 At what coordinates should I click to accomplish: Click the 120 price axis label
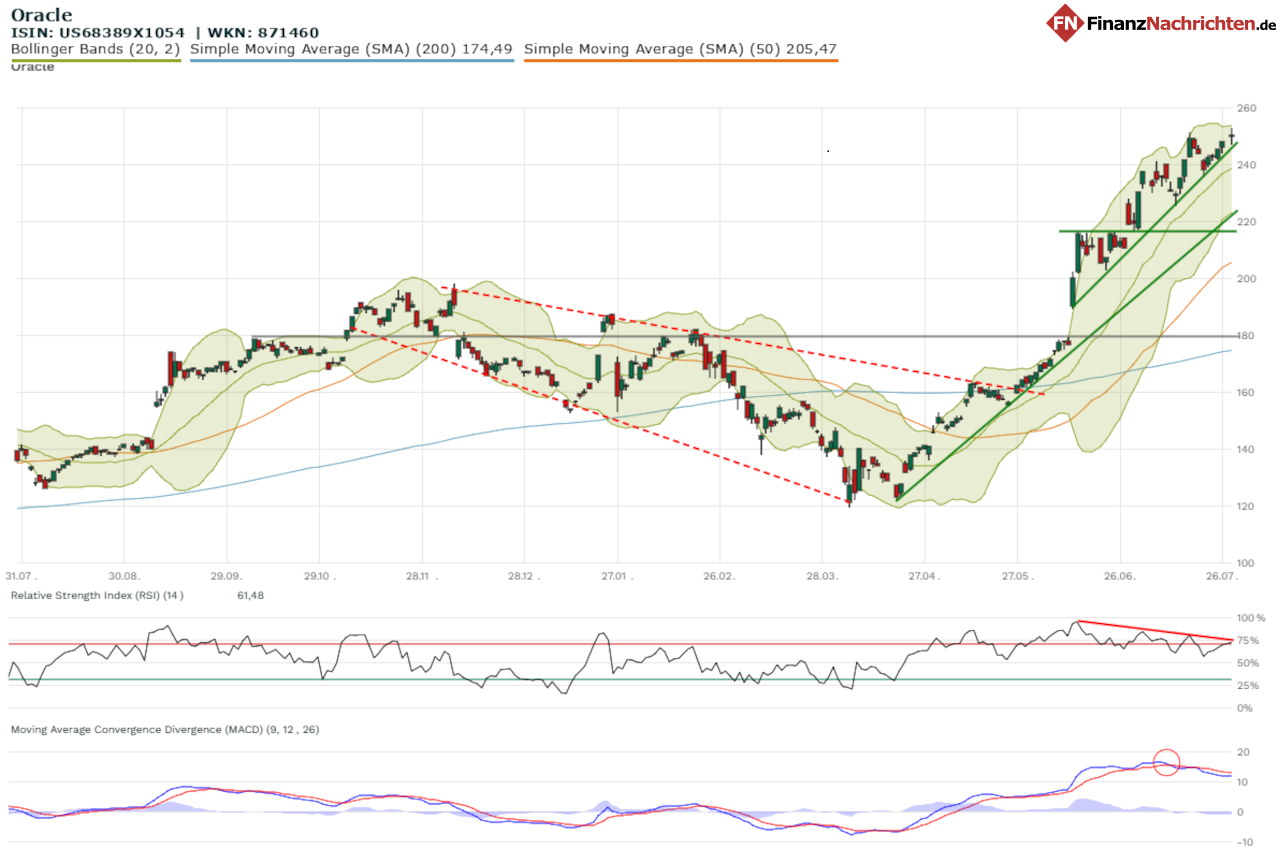(x=1246, y=507)
